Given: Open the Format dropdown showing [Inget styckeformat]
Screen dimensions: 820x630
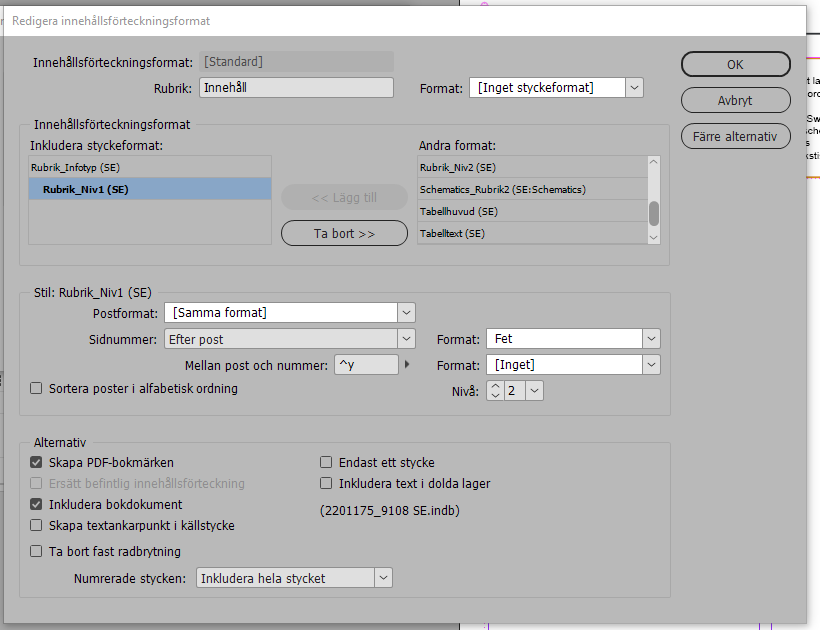Looking at the screenshot, I should pyautogui.click(x=634, y=87).
